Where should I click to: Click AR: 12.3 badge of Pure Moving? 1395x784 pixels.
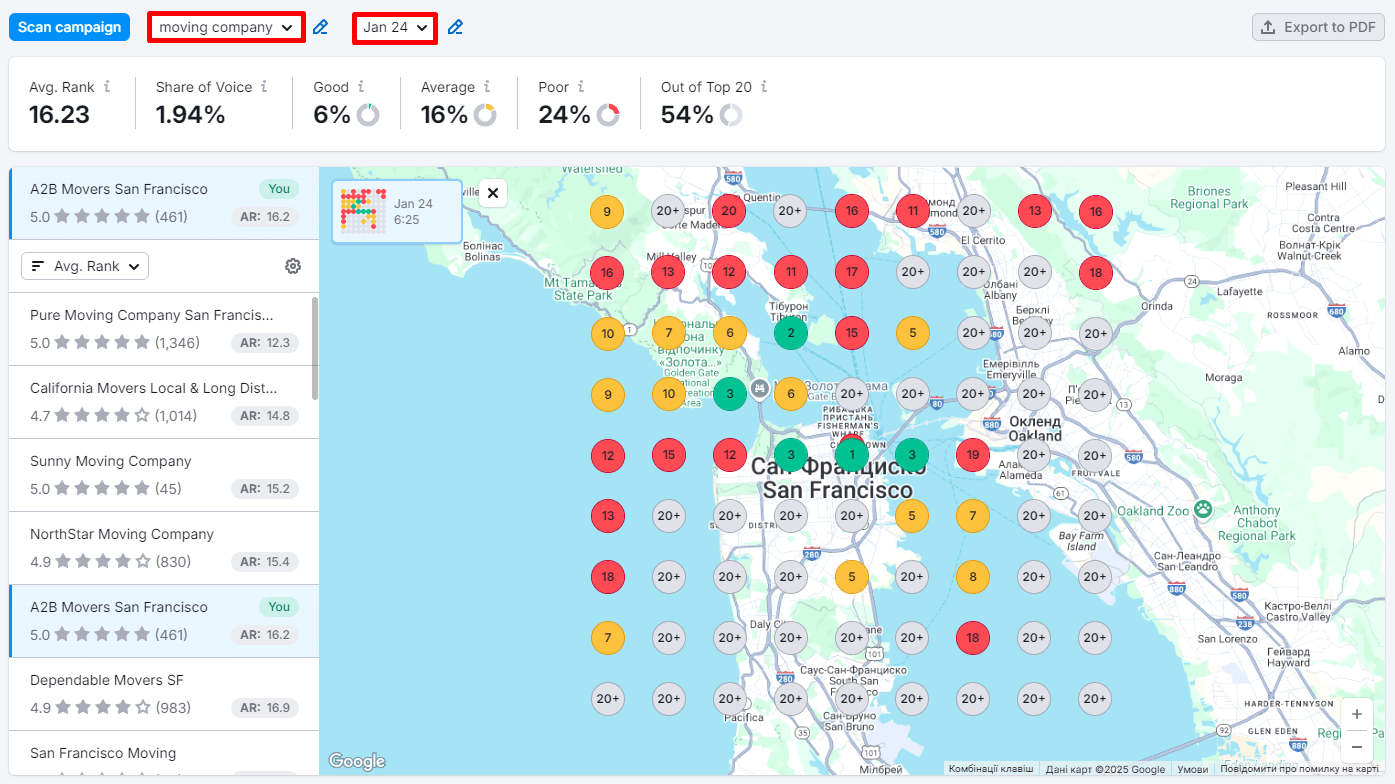(x=264, y=343)
